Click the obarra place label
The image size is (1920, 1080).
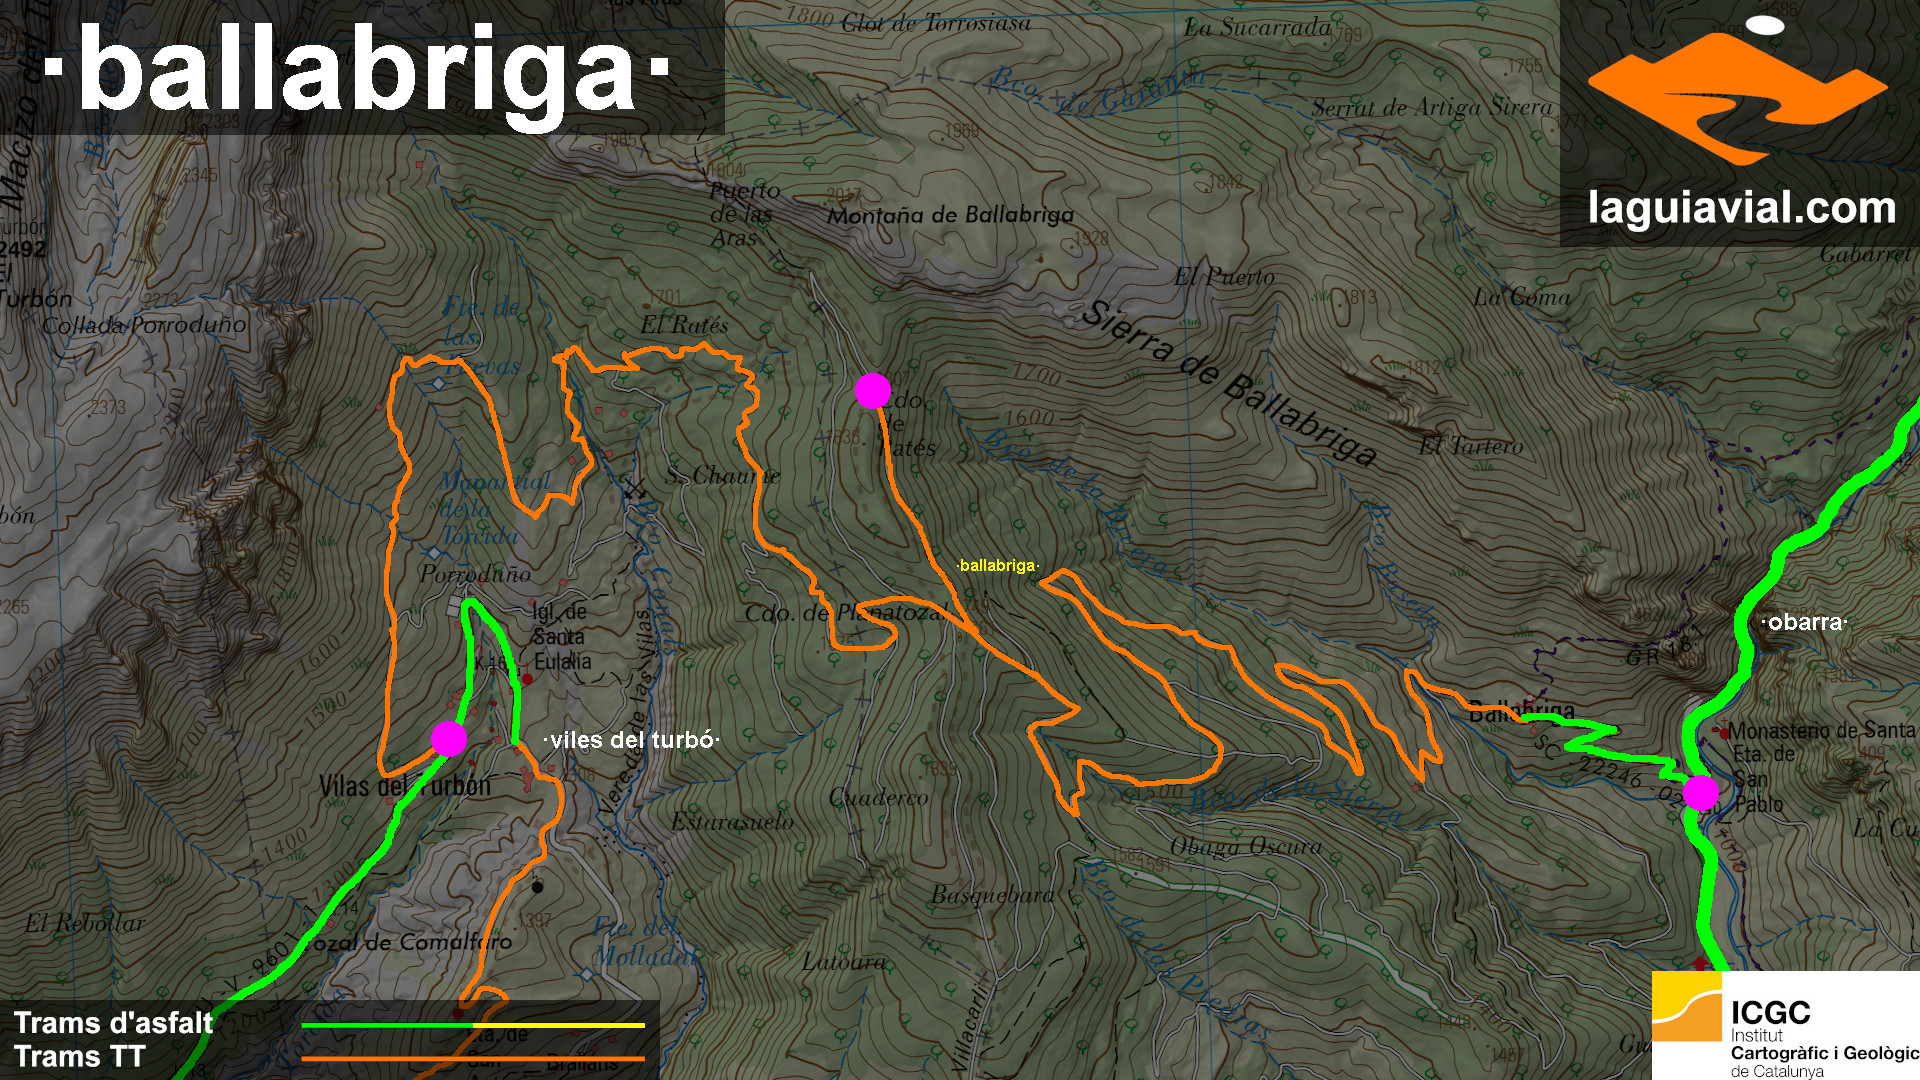coord(1804,622)
